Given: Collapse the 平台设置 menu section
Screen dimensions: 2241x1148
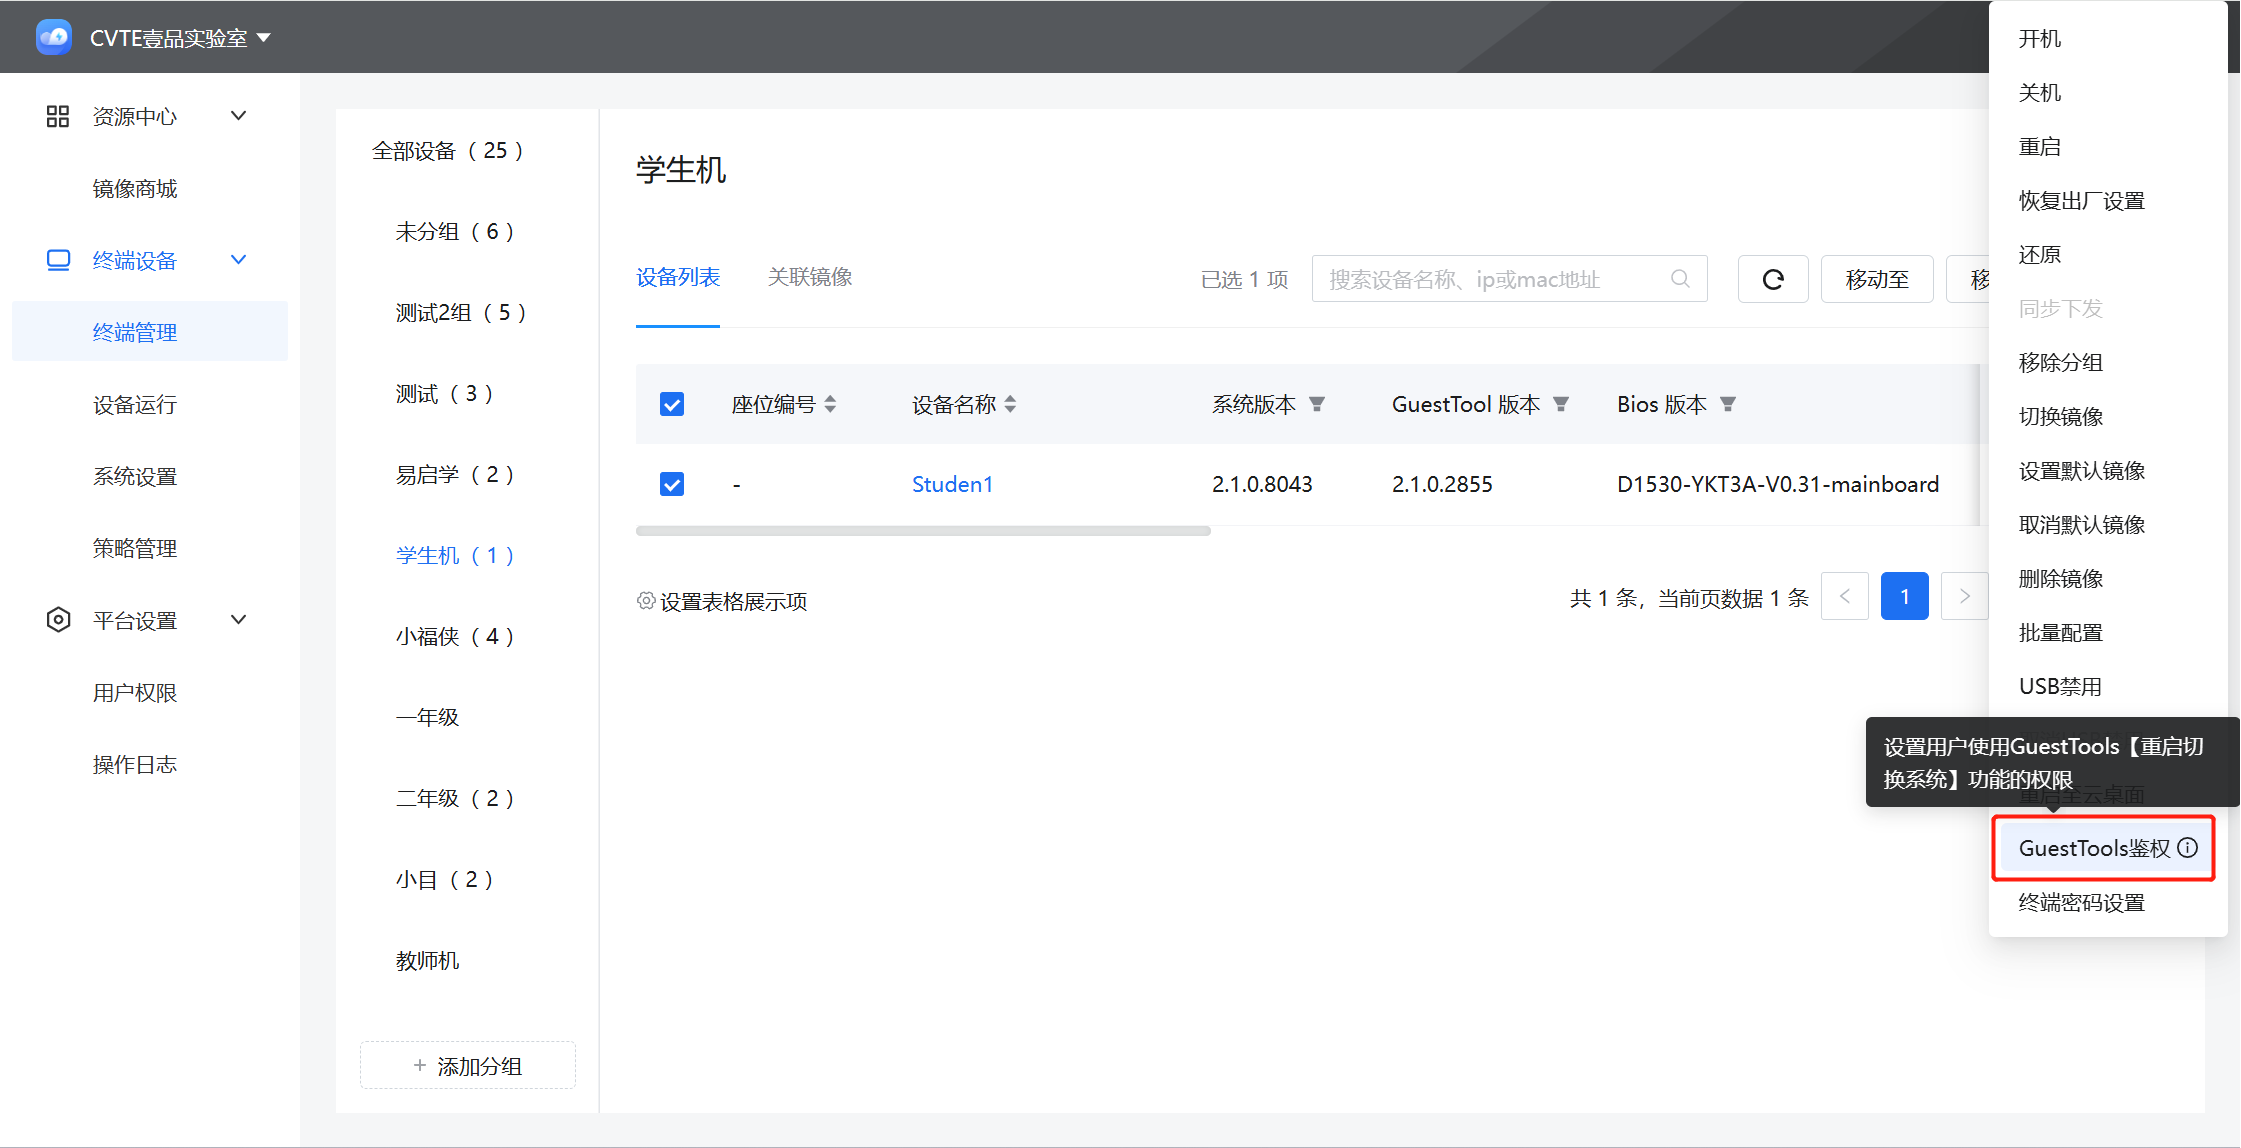Looking at the screenshot, I should [238, 620].
